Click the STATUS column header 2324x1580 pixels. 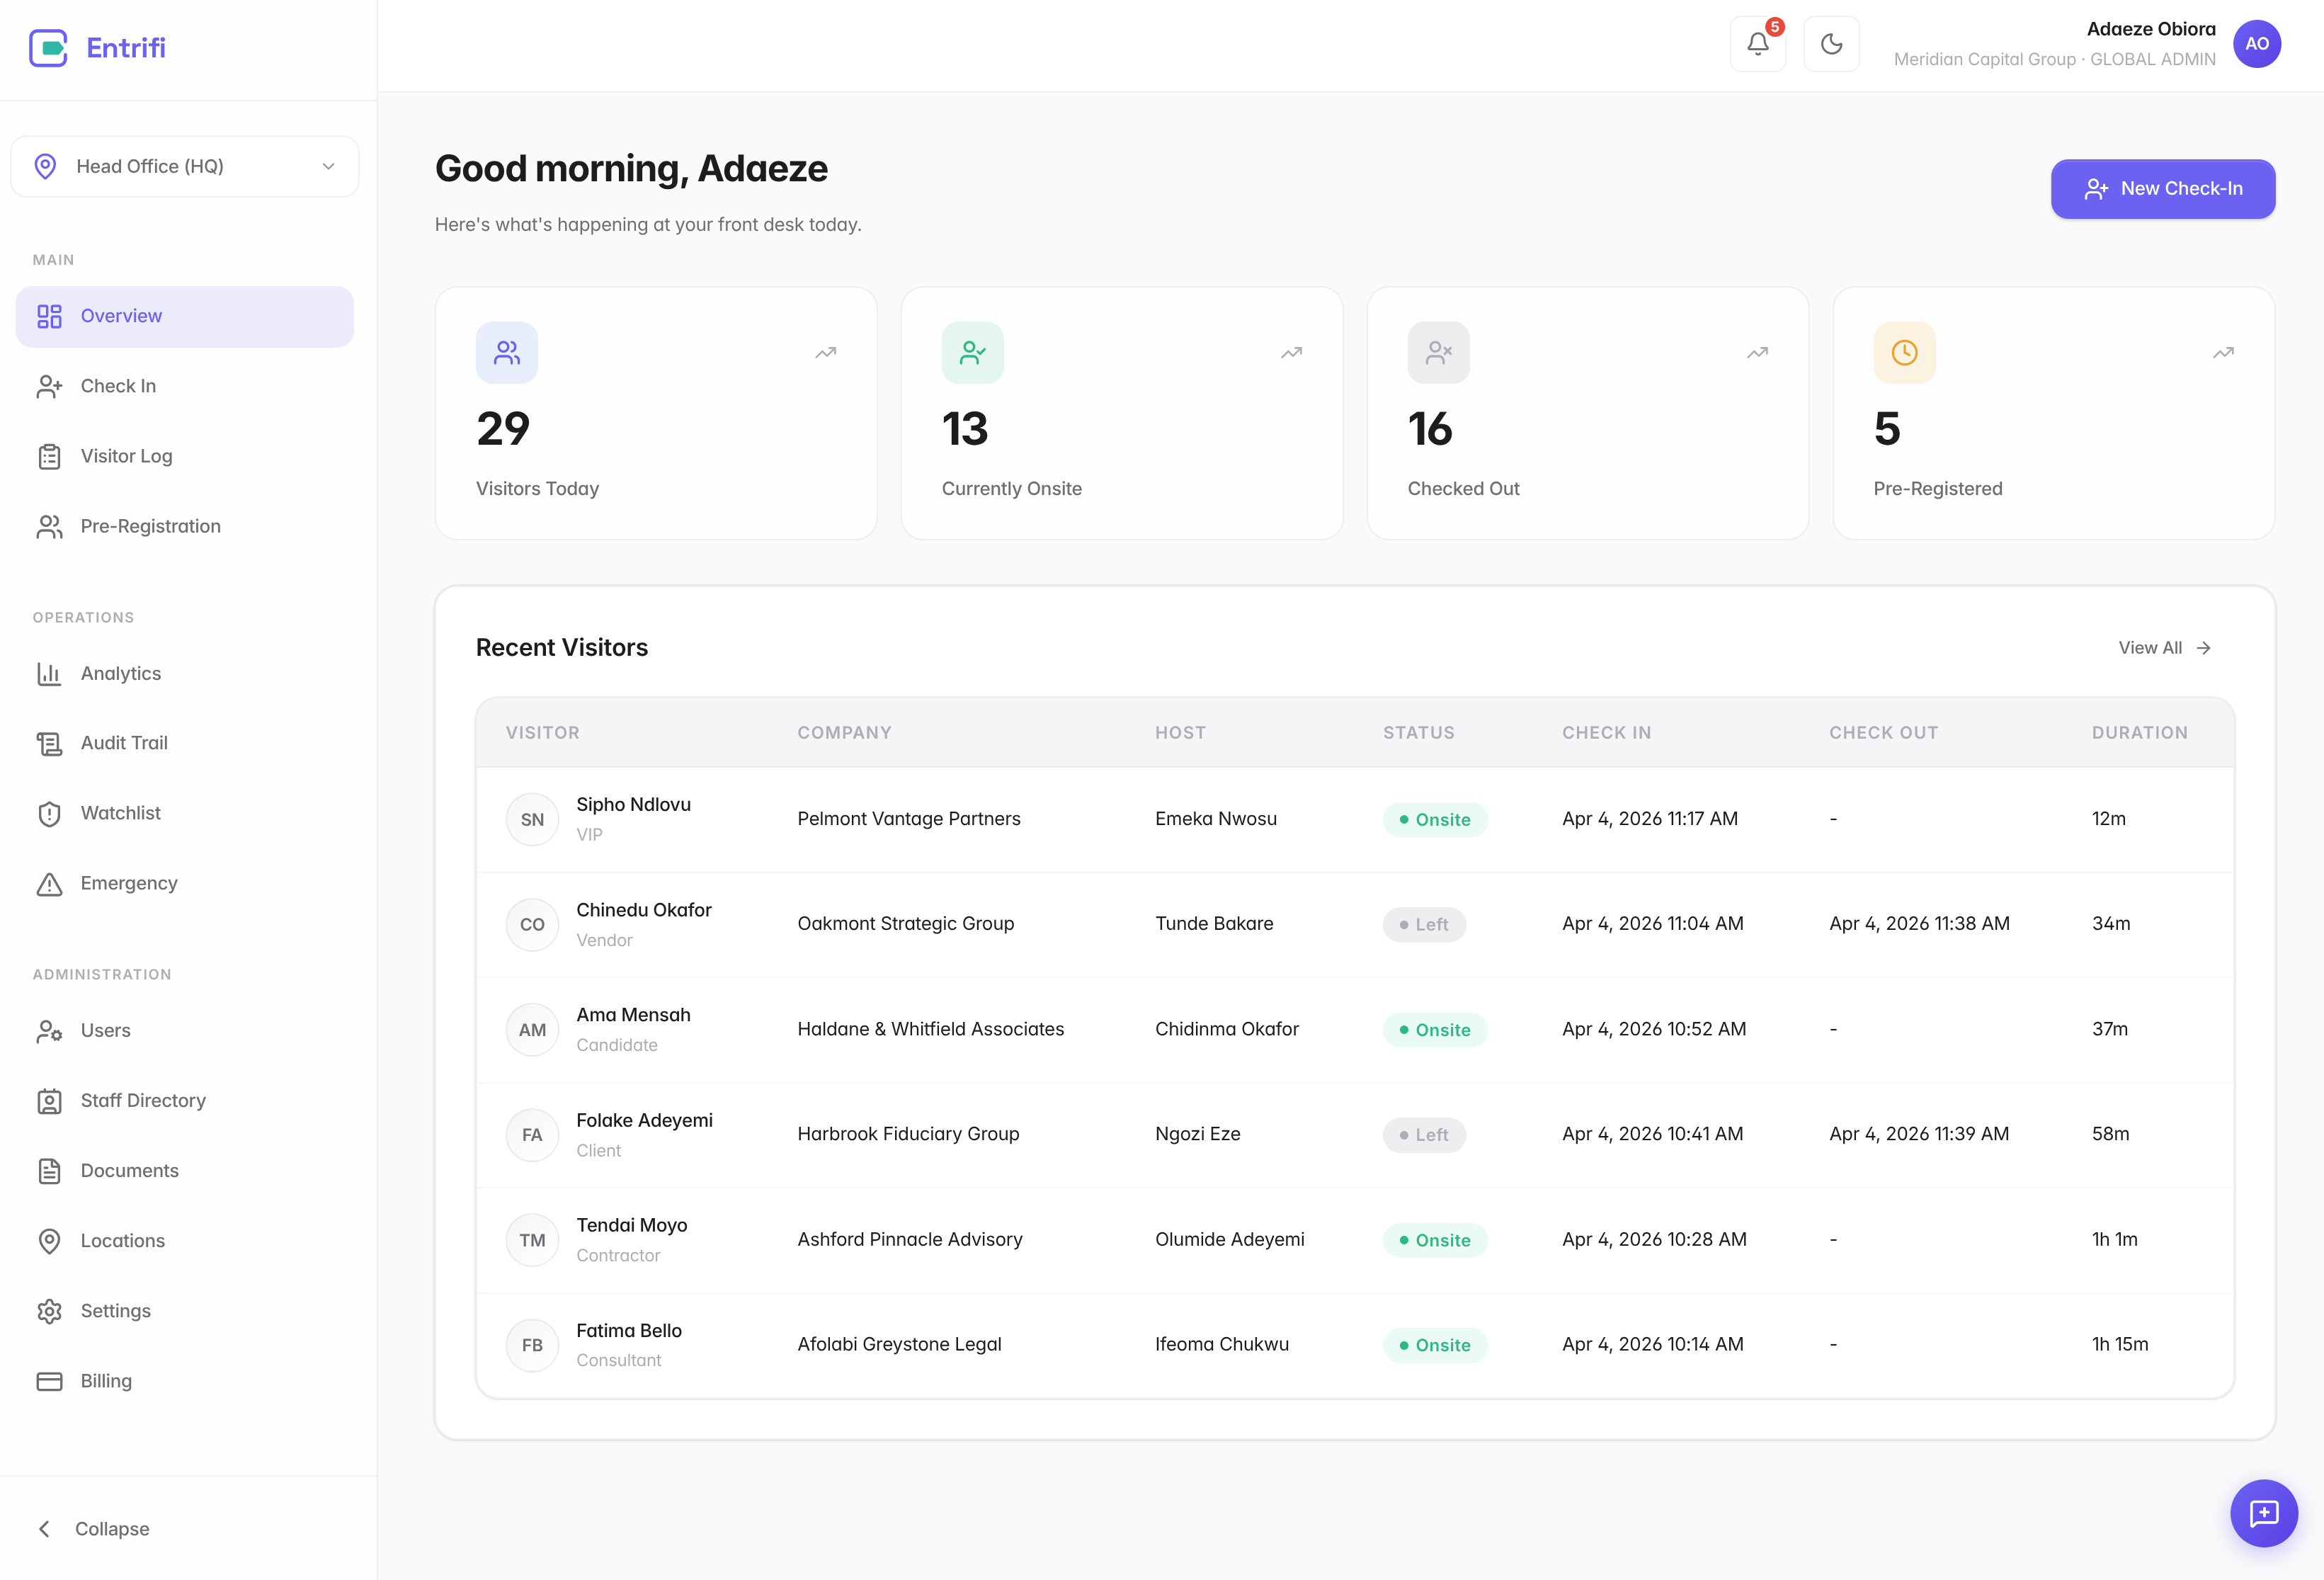[x=1418, y=733]
